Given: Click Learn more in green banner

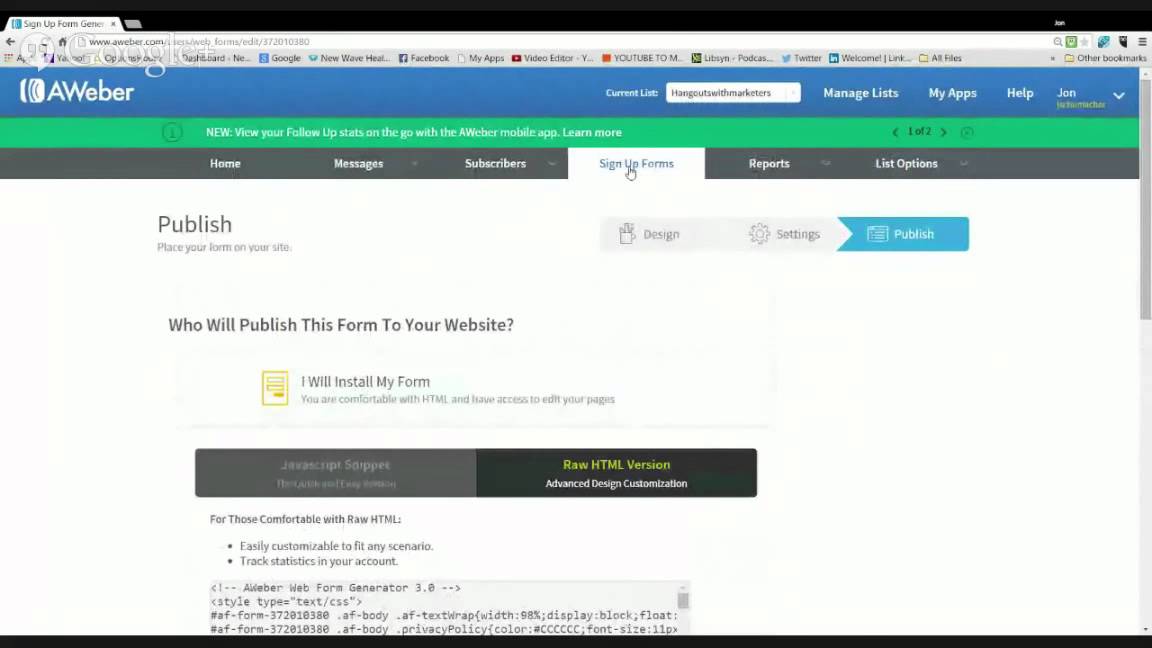Looking at the screenshot, I should point(592,132).
